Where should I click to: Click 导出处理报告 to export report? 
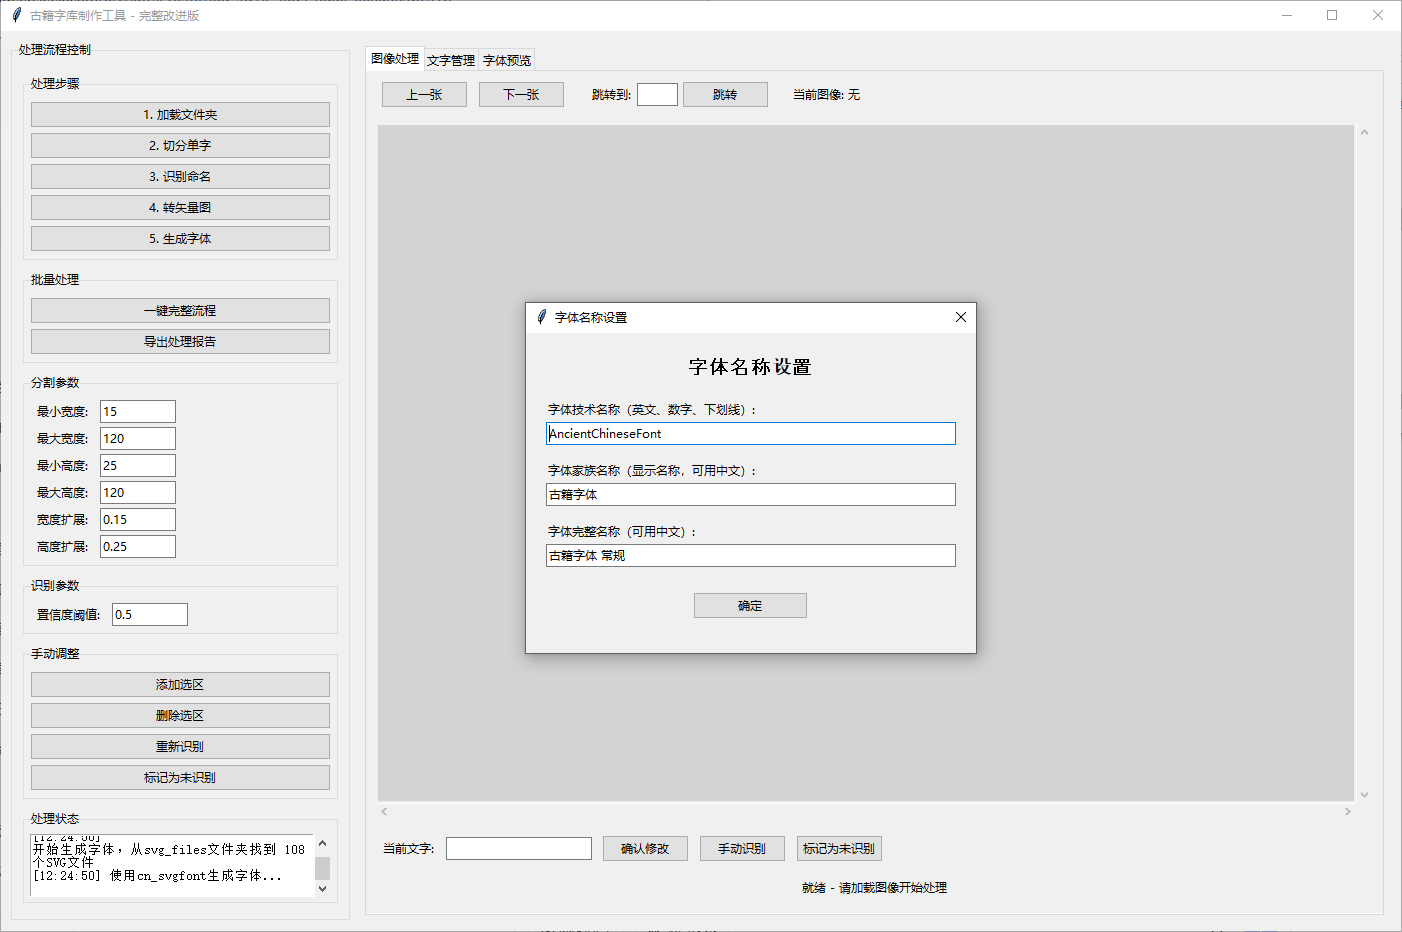click(x=180, y=341)
